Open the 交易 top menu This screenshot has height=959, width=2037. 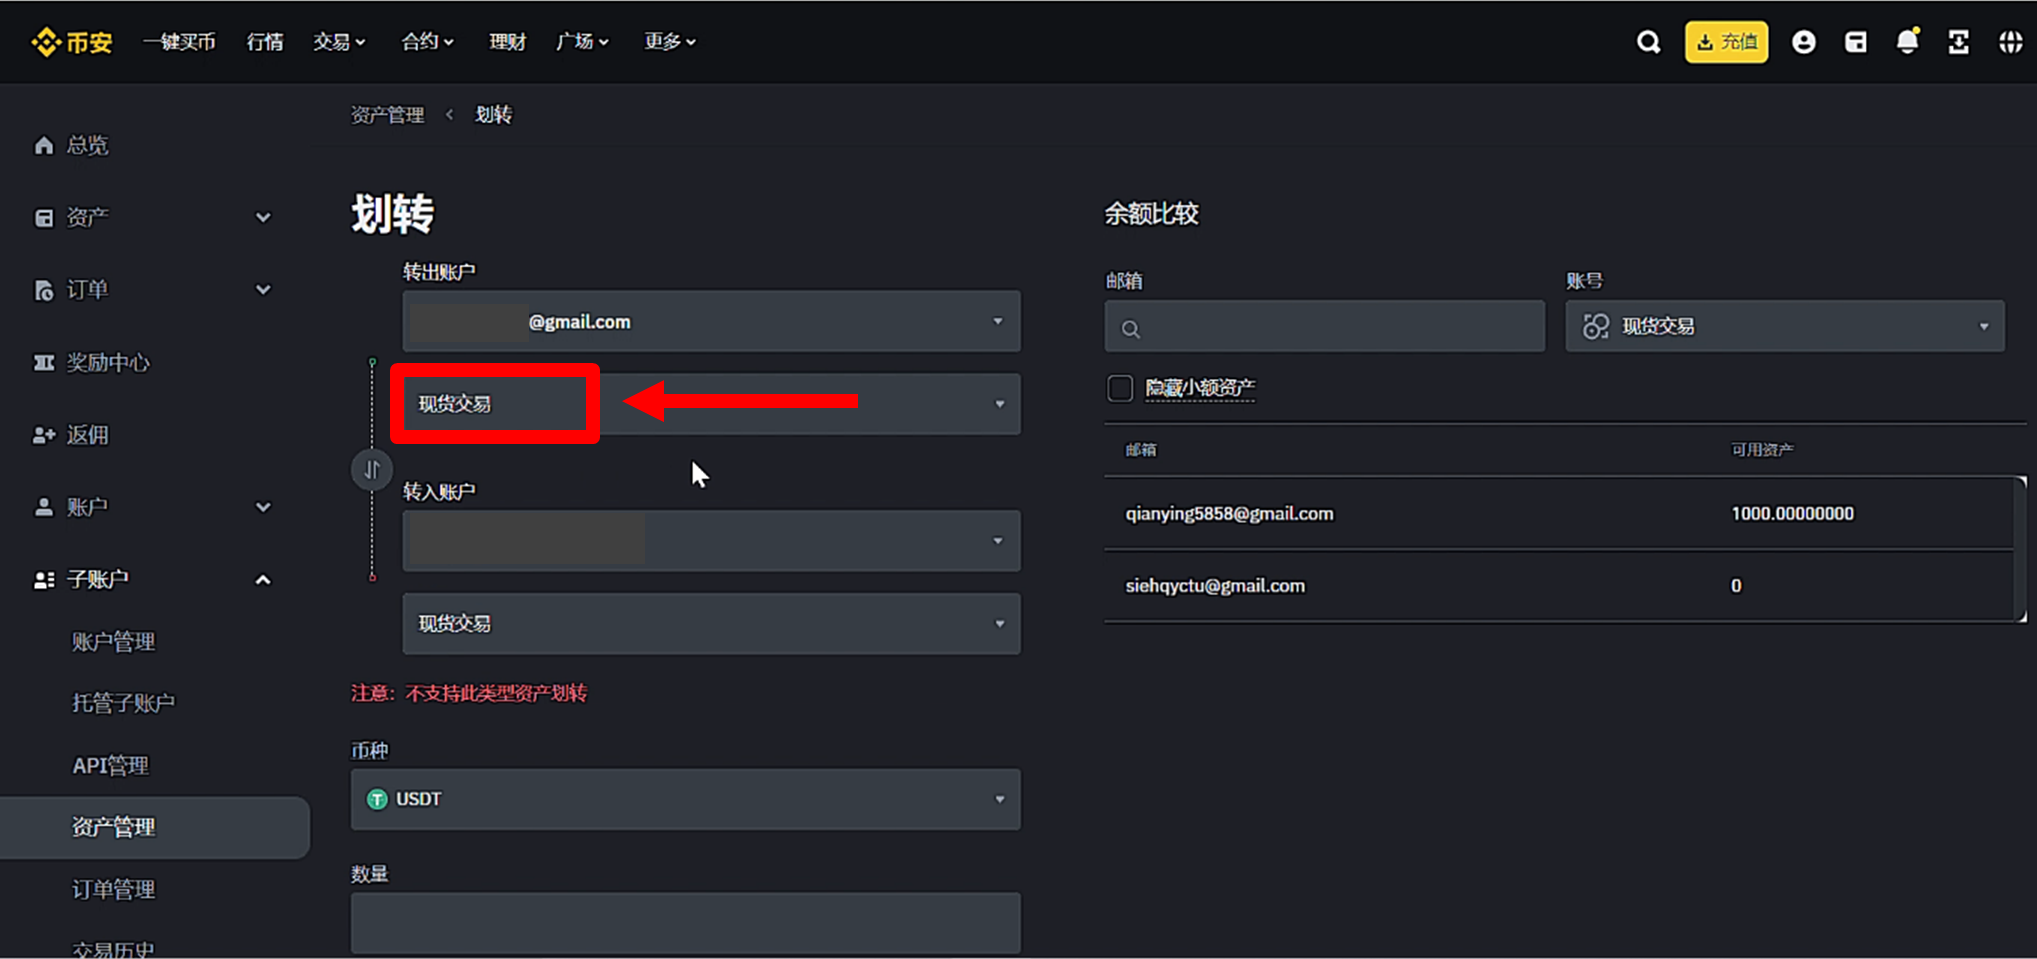pyautogui.click(x=338, y=42)
